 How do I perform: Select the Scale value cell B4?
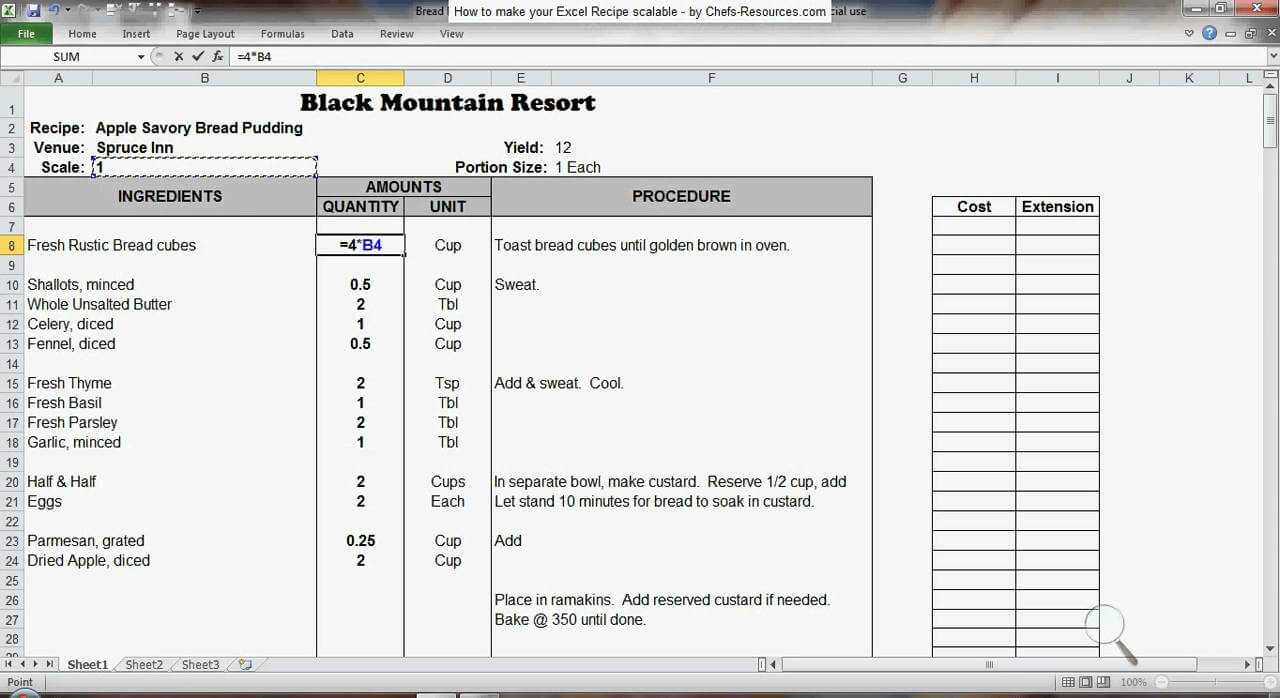[x=204, y=168]
